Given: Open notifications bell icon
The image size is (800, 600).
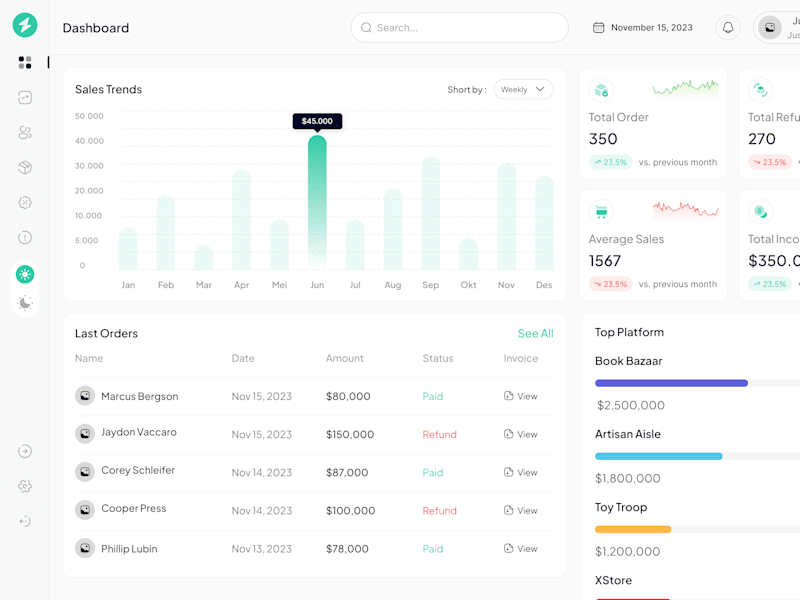Looking at the screenshot, I should click(728, 28).
